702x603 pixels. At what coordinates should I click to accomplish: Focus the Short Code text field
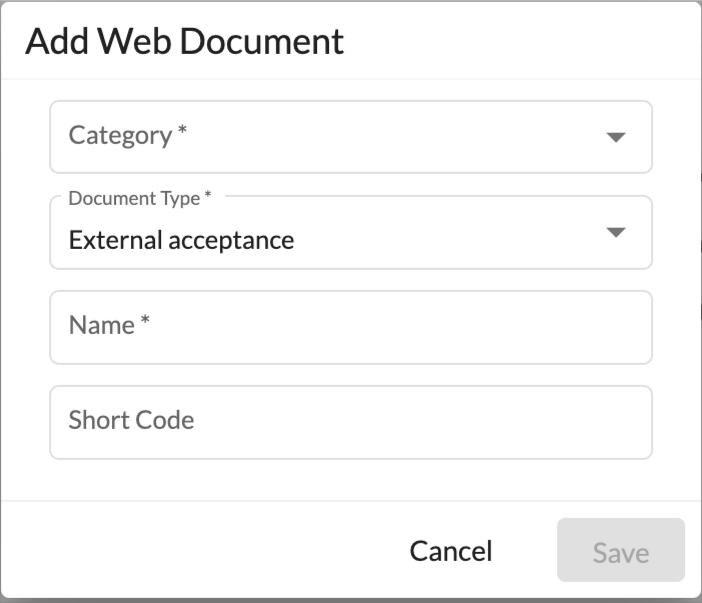[x=351, y=422]
